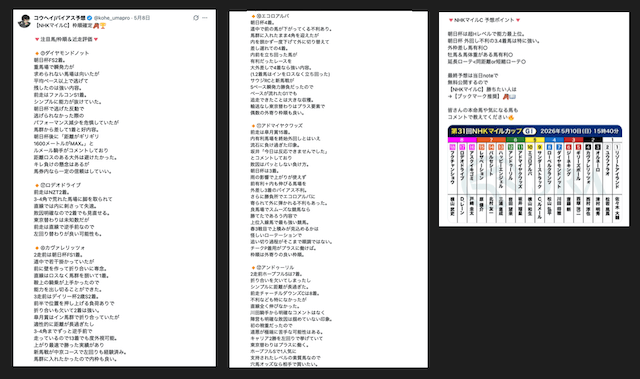This screenshot has width=640, height=379.
Task: Click the NHKマイルC 予想ポイント heading
Action: click(x=484, y=20)
